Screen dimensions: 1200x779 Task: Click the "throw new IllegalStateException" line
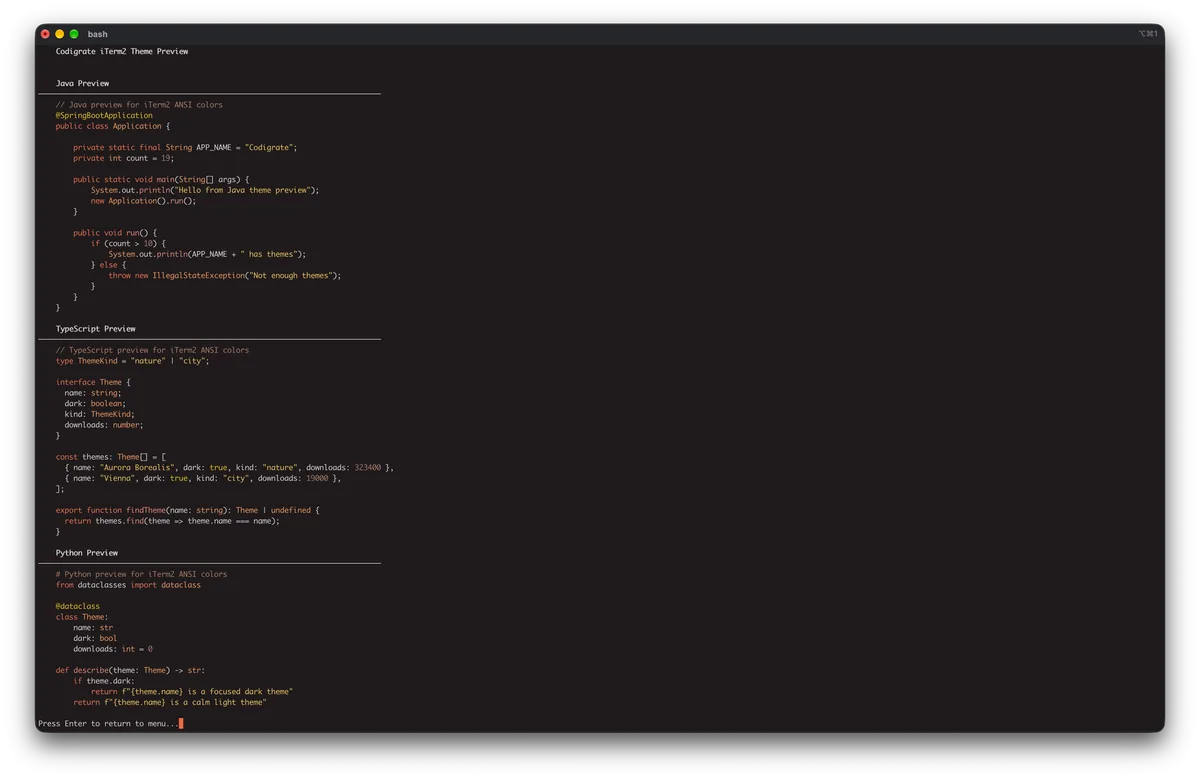click(225, 275)
